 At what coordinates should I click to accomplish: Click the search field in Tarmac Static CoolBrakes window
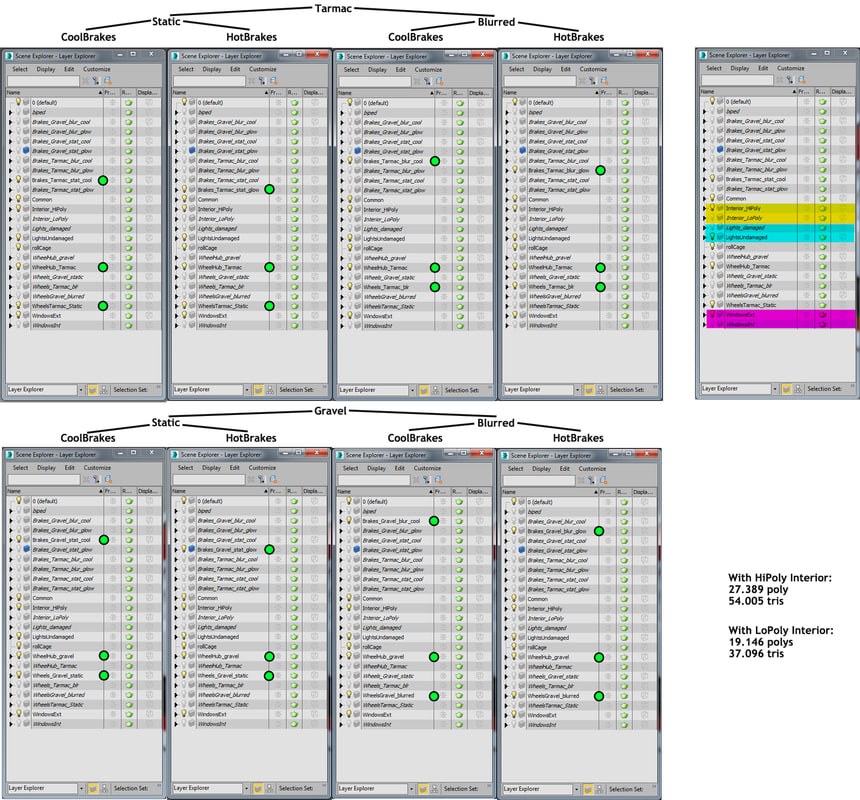coord(45,80)
